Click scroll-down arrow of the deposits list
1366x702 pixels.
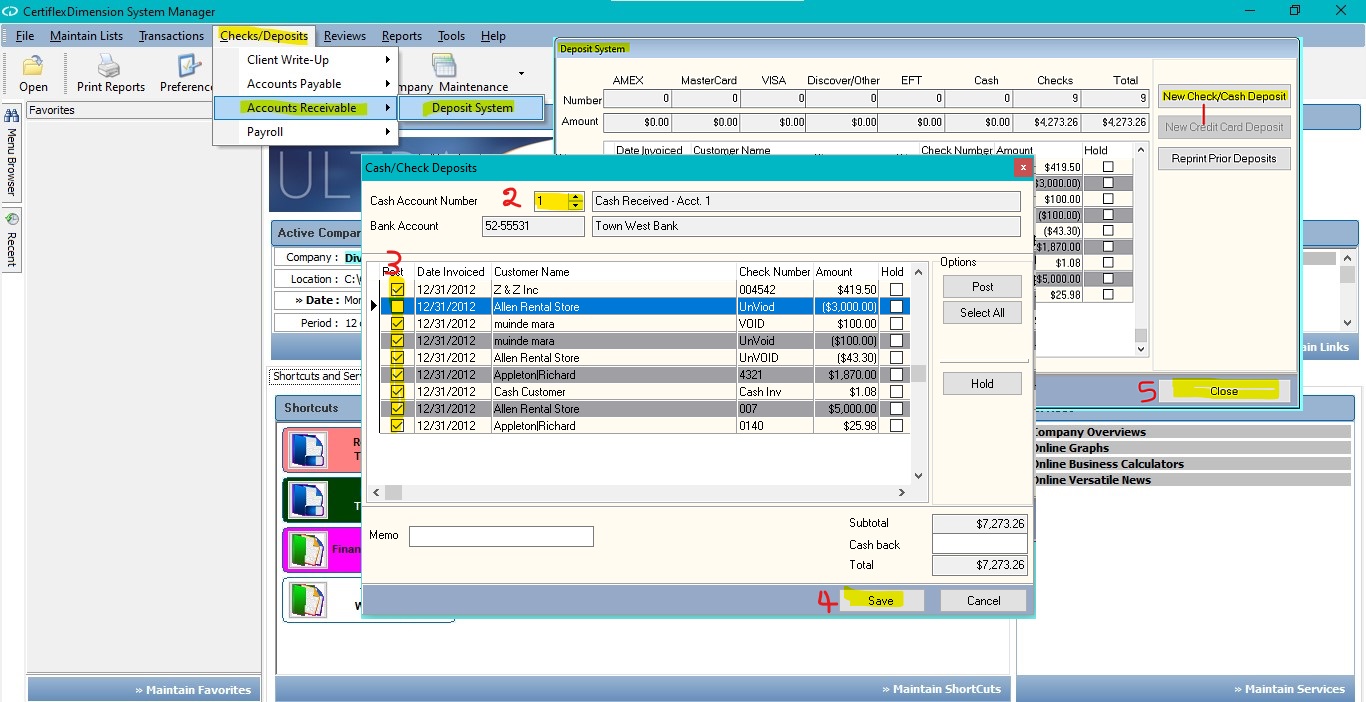click(x=919, y=476)
